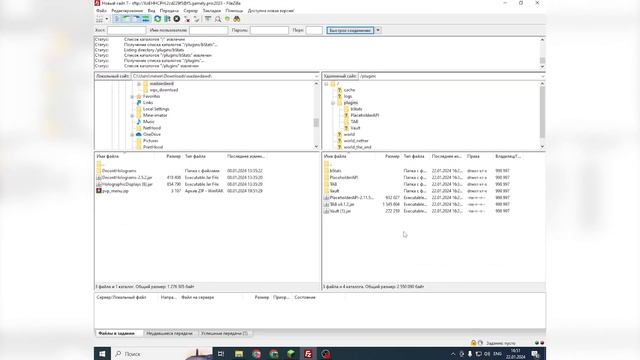Toggle transfer queue display toolbar button
The height and width of the screenshot is (360, 640).
(146, 19)
